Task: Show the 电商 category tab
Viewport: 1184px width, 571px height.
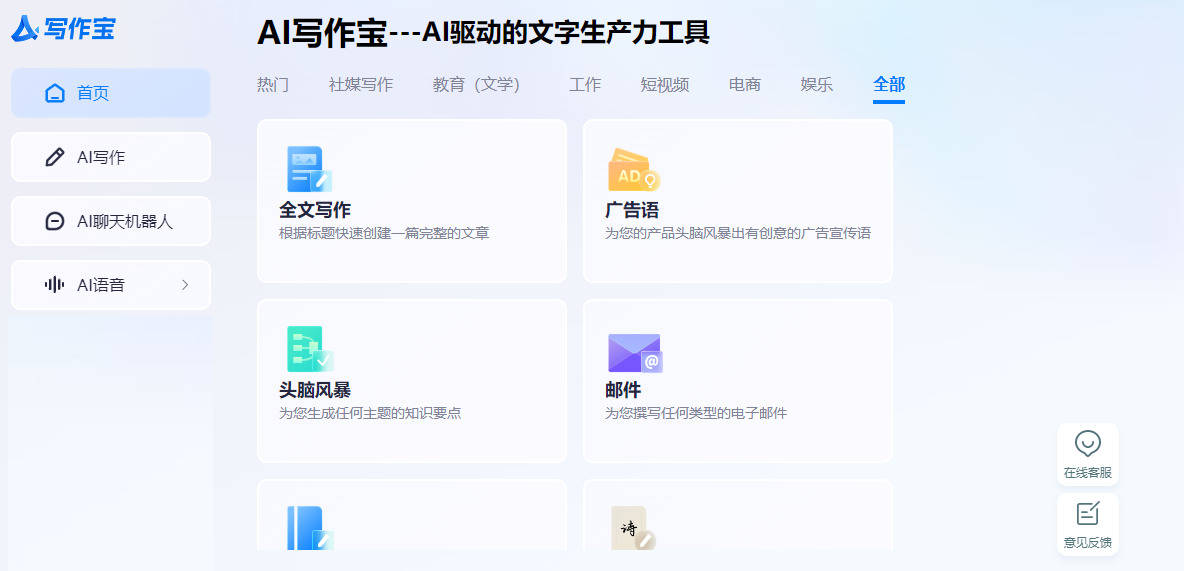Action: pos(745,85)
